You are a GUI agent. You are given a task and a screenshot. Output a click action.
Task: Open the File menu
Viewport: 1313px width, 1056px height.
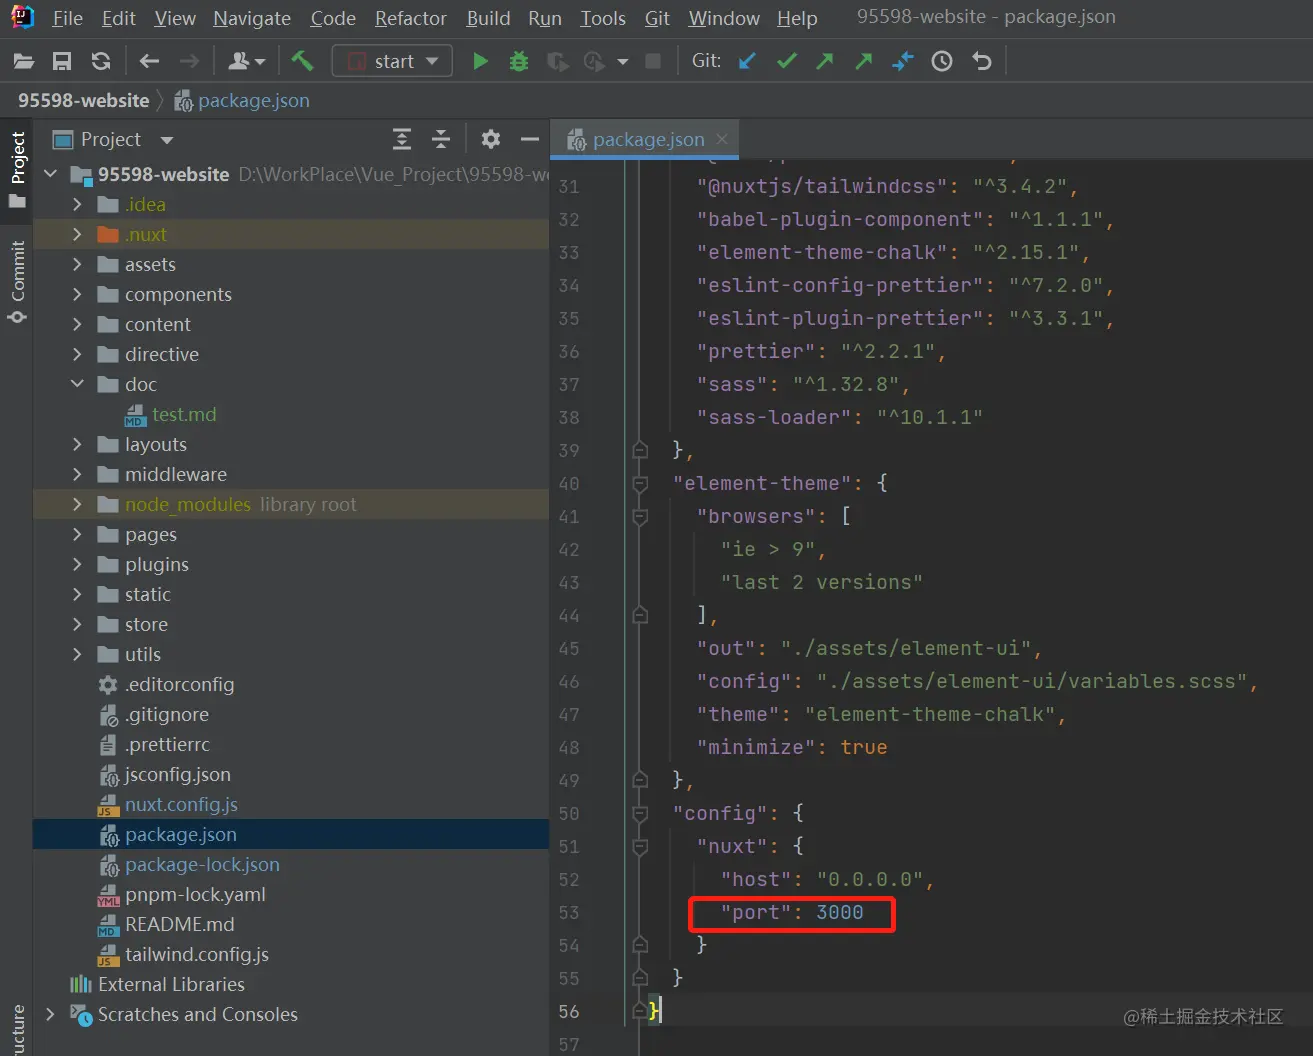point(68,18)
